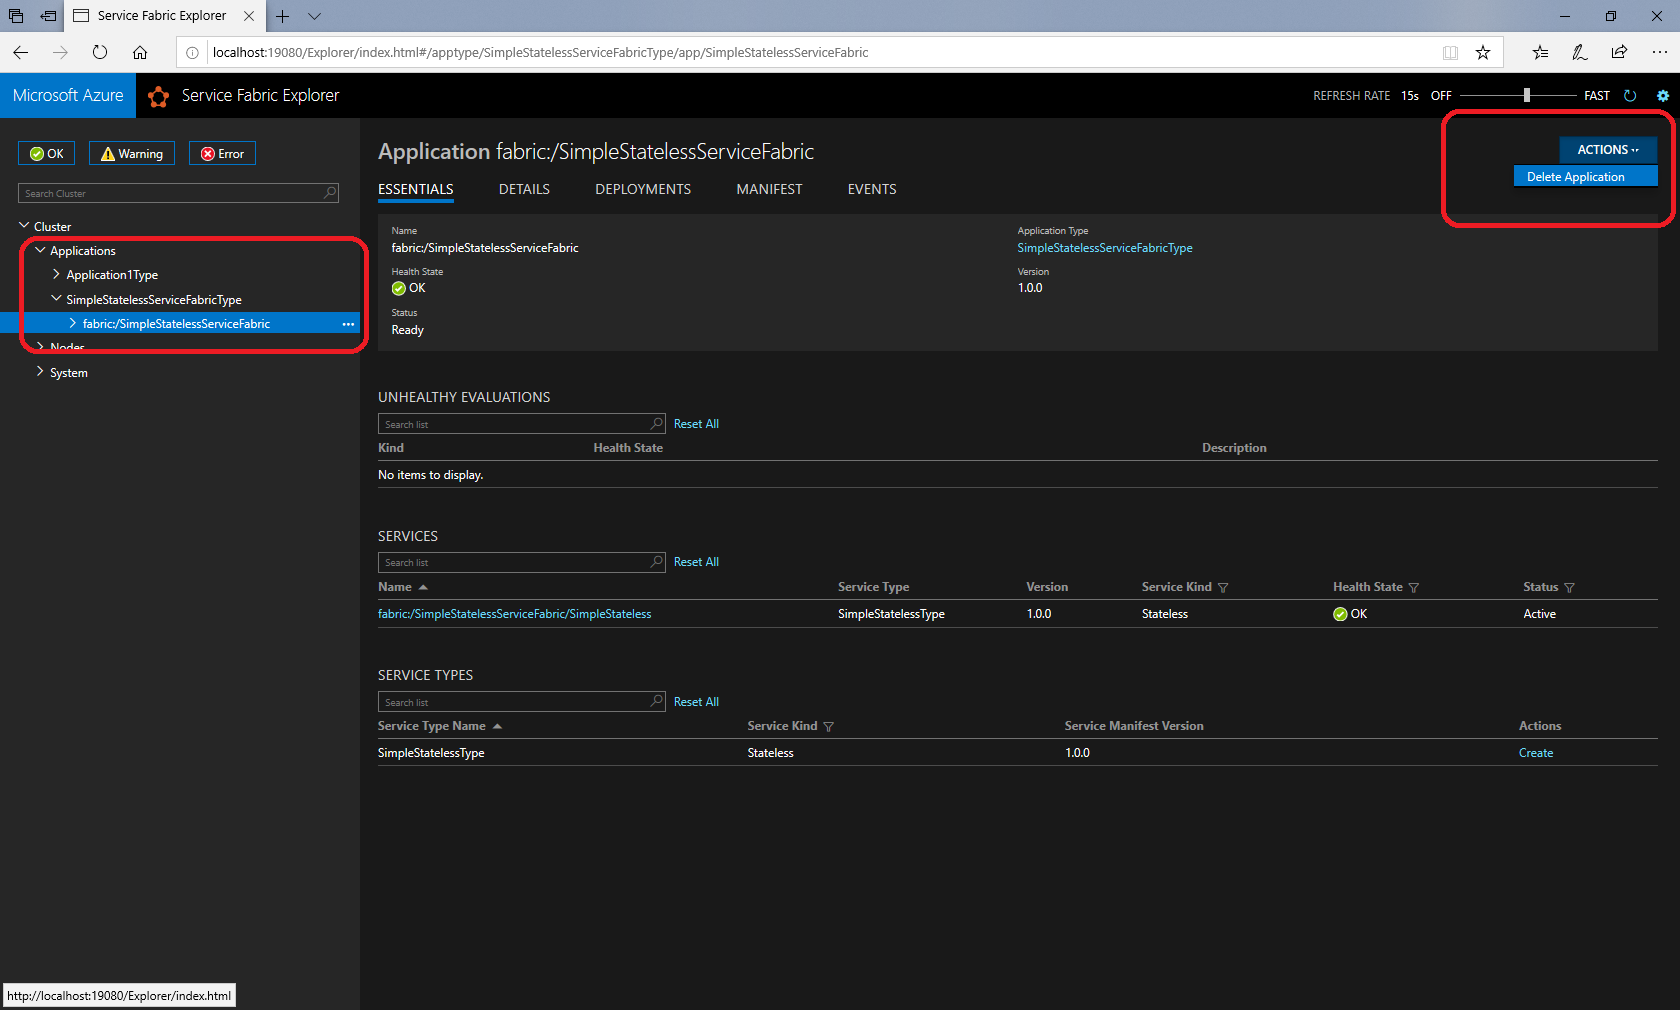The image size is (1680, 1012).
Task: Expand fabric:/SimpleStatelessServiceFabric tree node
Action: [72, 323]
